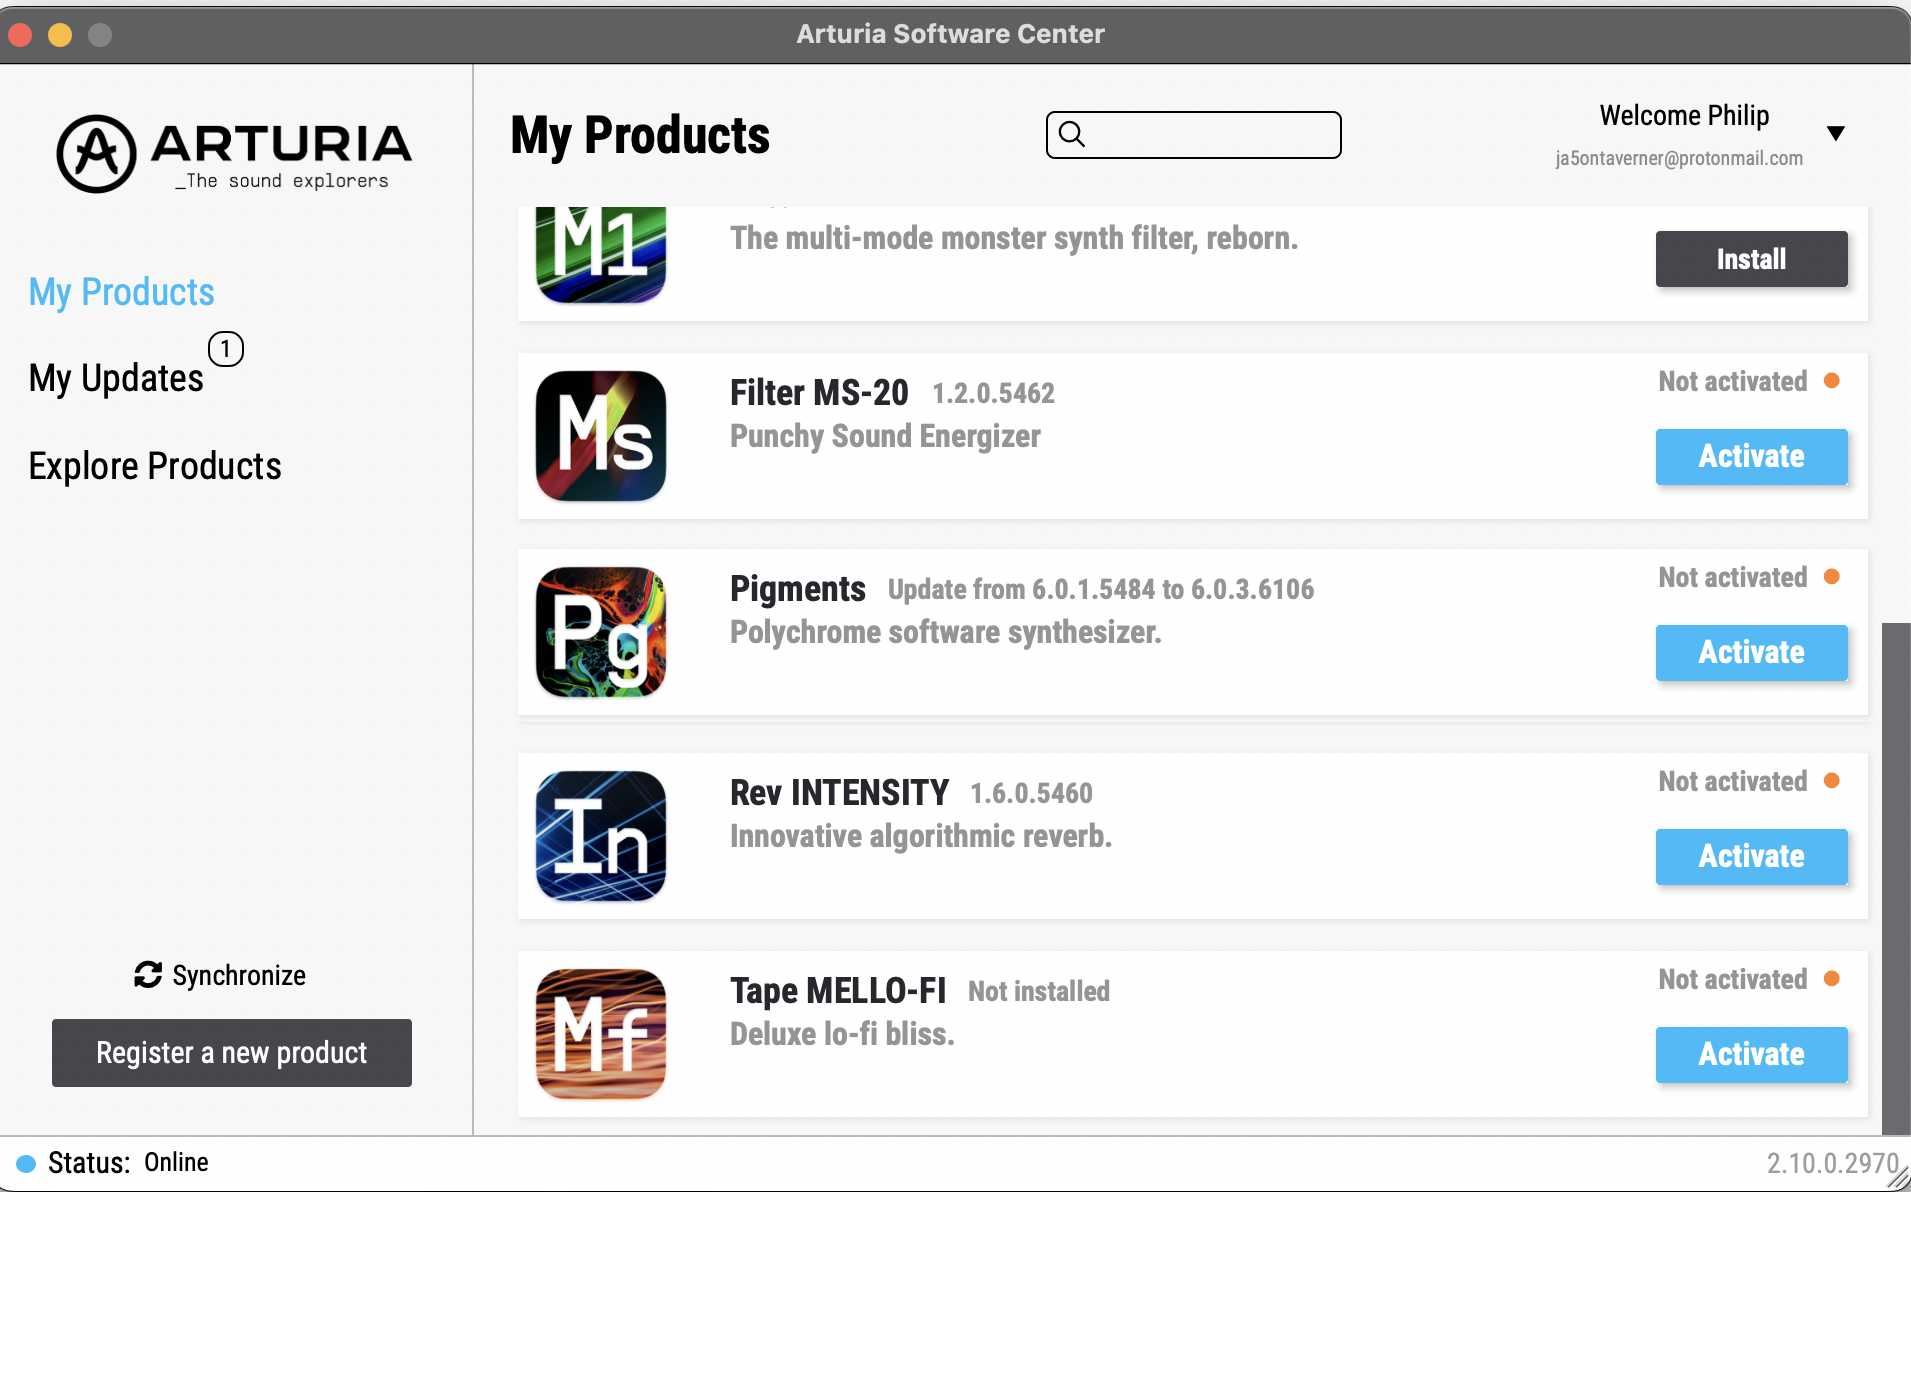Click the multi-mode monster filter description
This screenshot has width=1911, height=1387.
1014,239
